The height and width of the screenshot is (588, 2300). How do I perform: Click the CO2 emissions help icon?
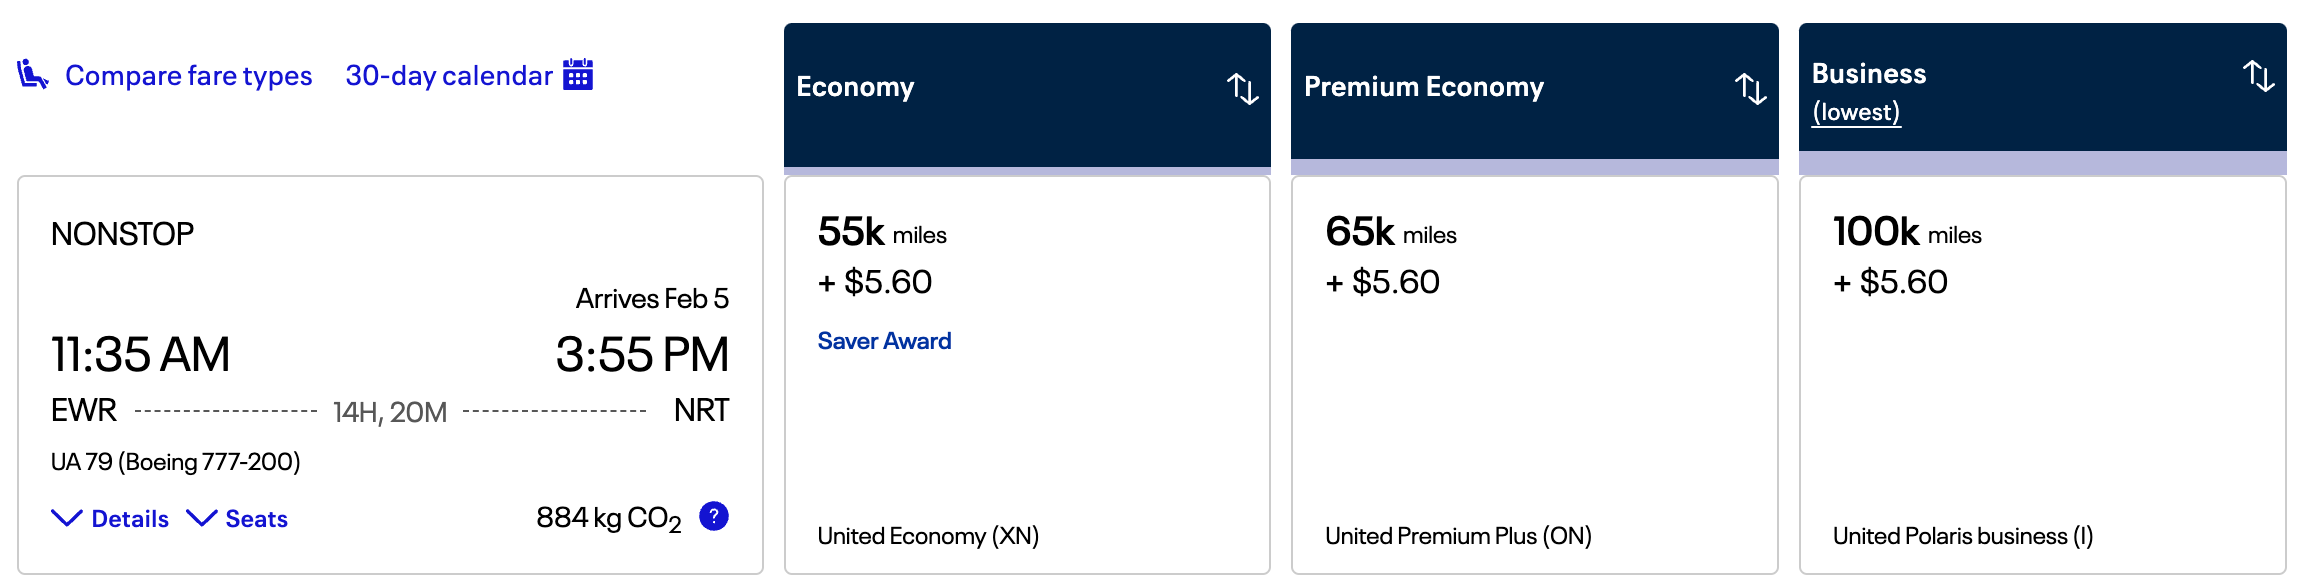[x=714, y=516]
